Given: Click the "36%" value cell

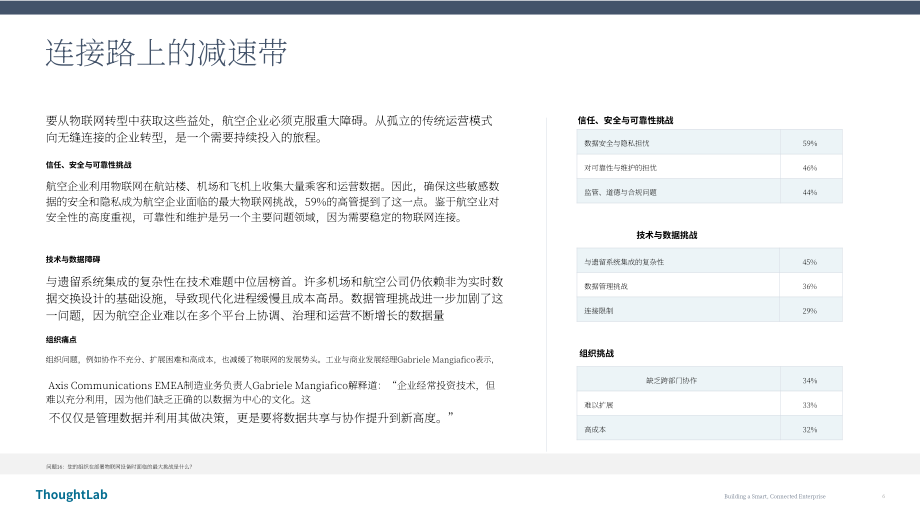Looking at the screenshot, I should pyautogui.click(x=811, y=286).
